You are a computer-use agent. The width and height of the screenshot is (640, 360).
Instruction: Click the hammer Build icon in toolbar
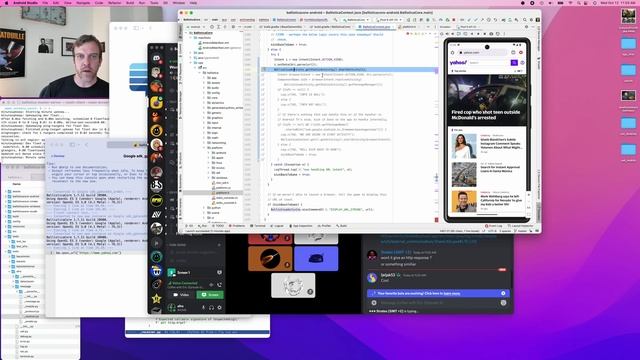335,20
